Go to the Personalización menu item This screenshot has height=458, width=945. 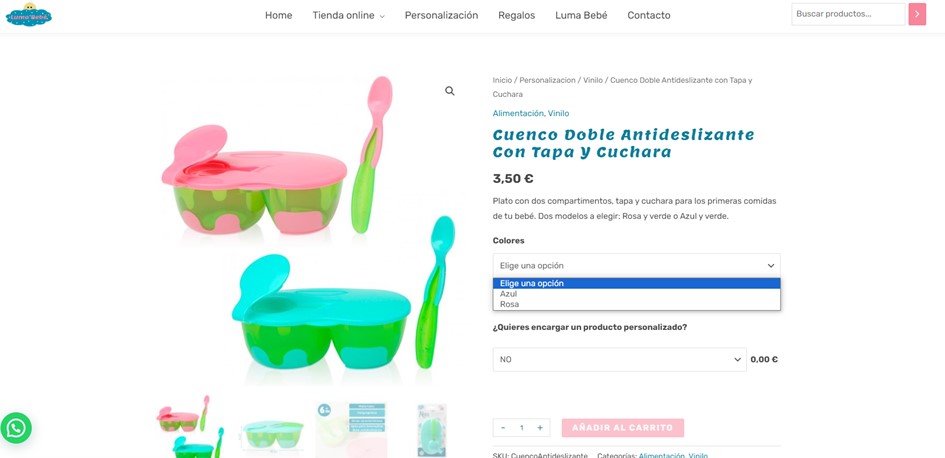(441, 16)
